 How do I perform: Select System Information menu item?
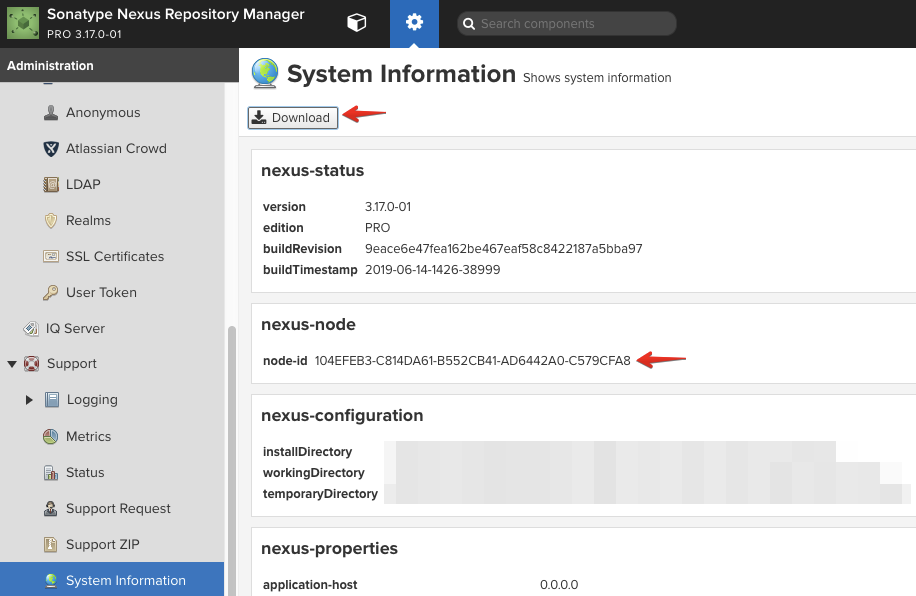point(125,580)
